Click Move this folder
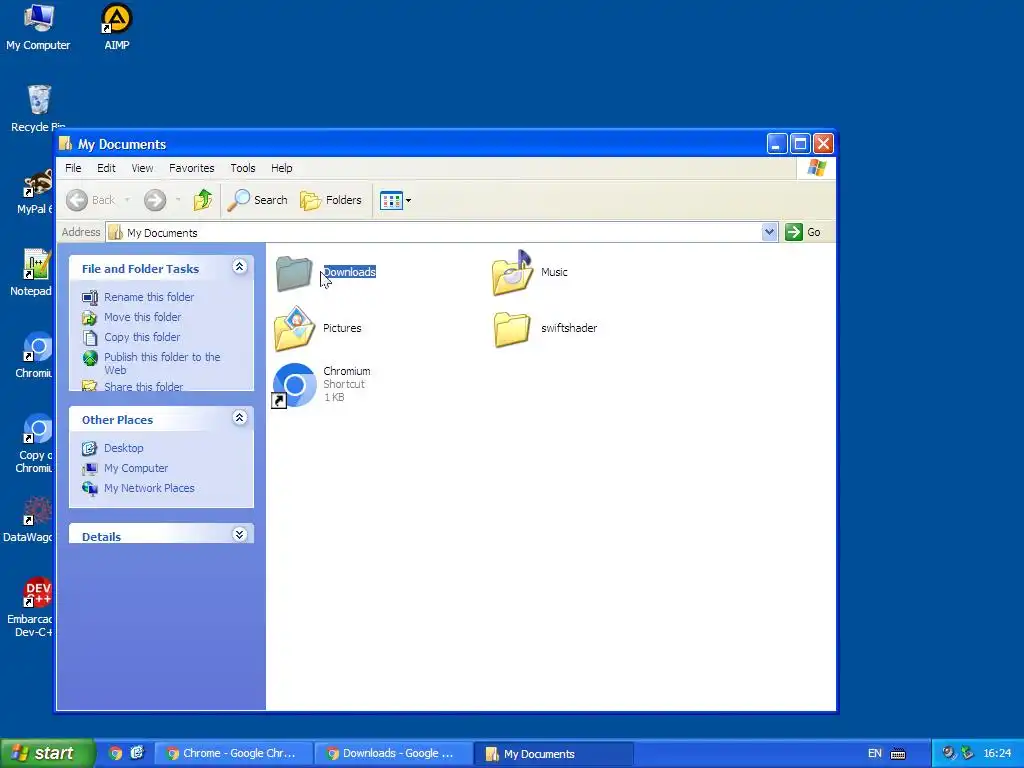 (142, 317)
